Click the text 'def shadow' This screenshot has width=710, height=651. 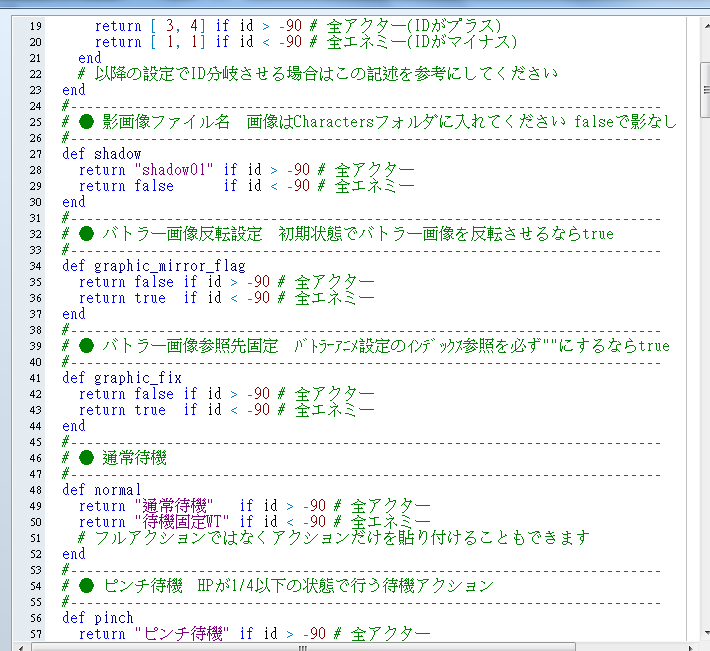pos(101,154)
